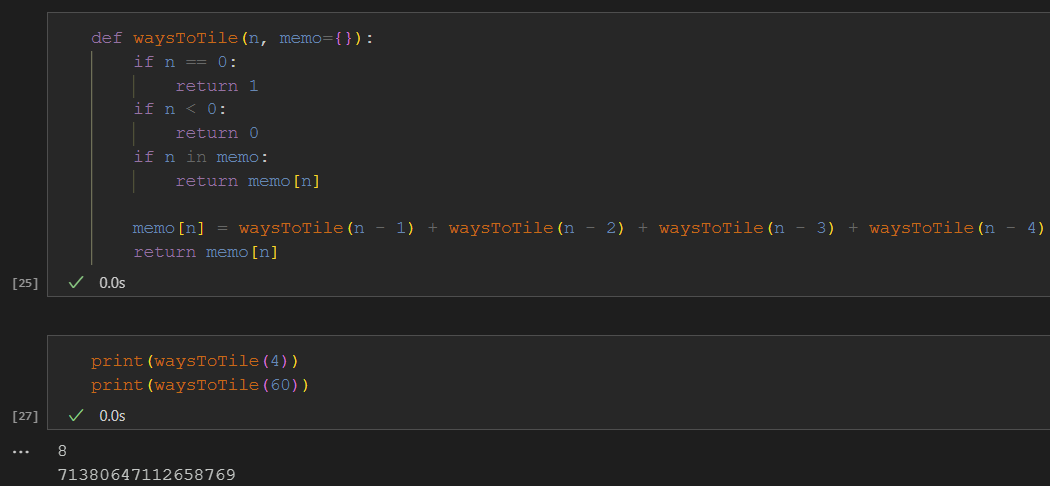Click the execution count label [27]
This screenshot has height=486, width=1050.
pyautogui.click(x=25, y=416)
